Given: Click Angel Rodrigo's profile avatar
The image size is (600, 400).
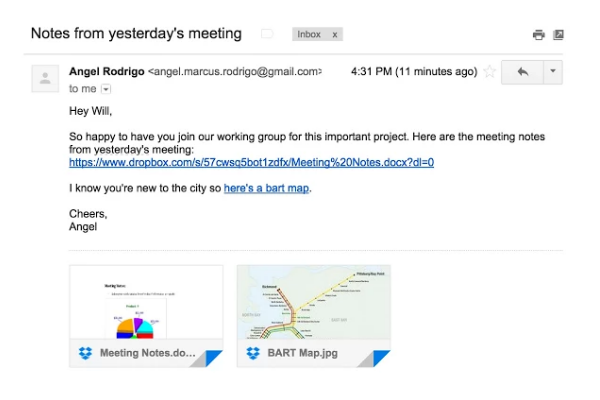Looking at the screenshot, I should click(45, 78).
